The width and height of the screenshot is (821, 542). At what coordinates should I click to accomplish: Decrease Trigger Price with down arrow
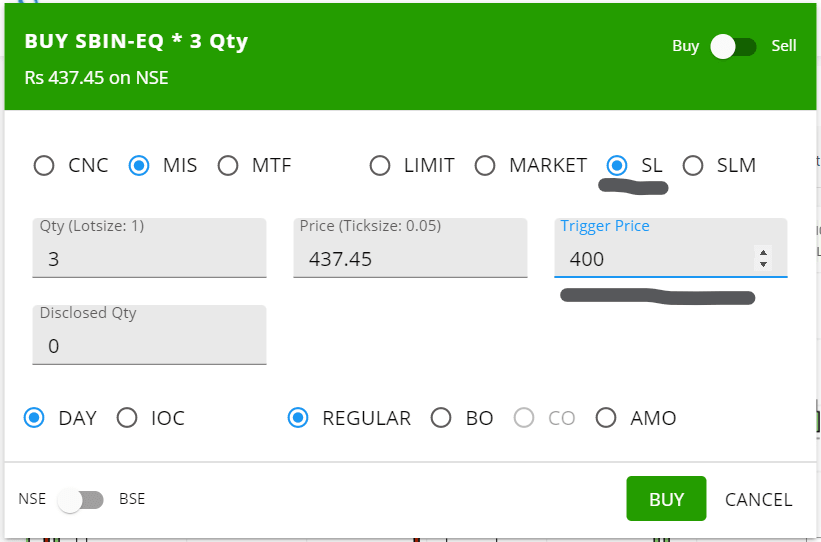click(x=763, y=264)
